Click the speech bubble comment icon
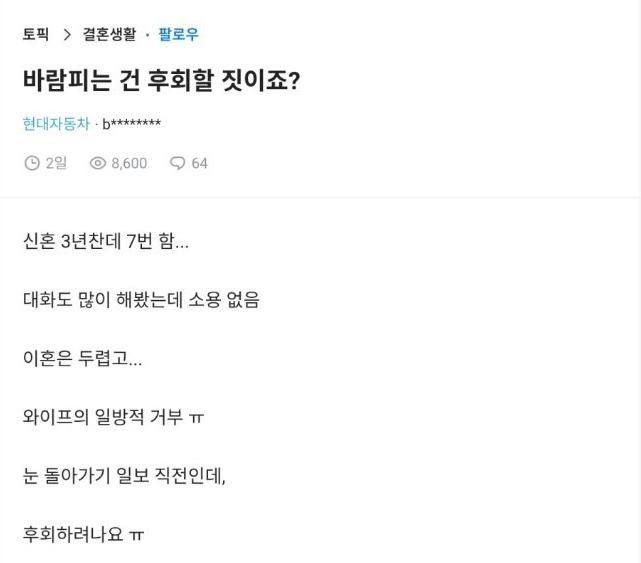 [x=177, y=163]
